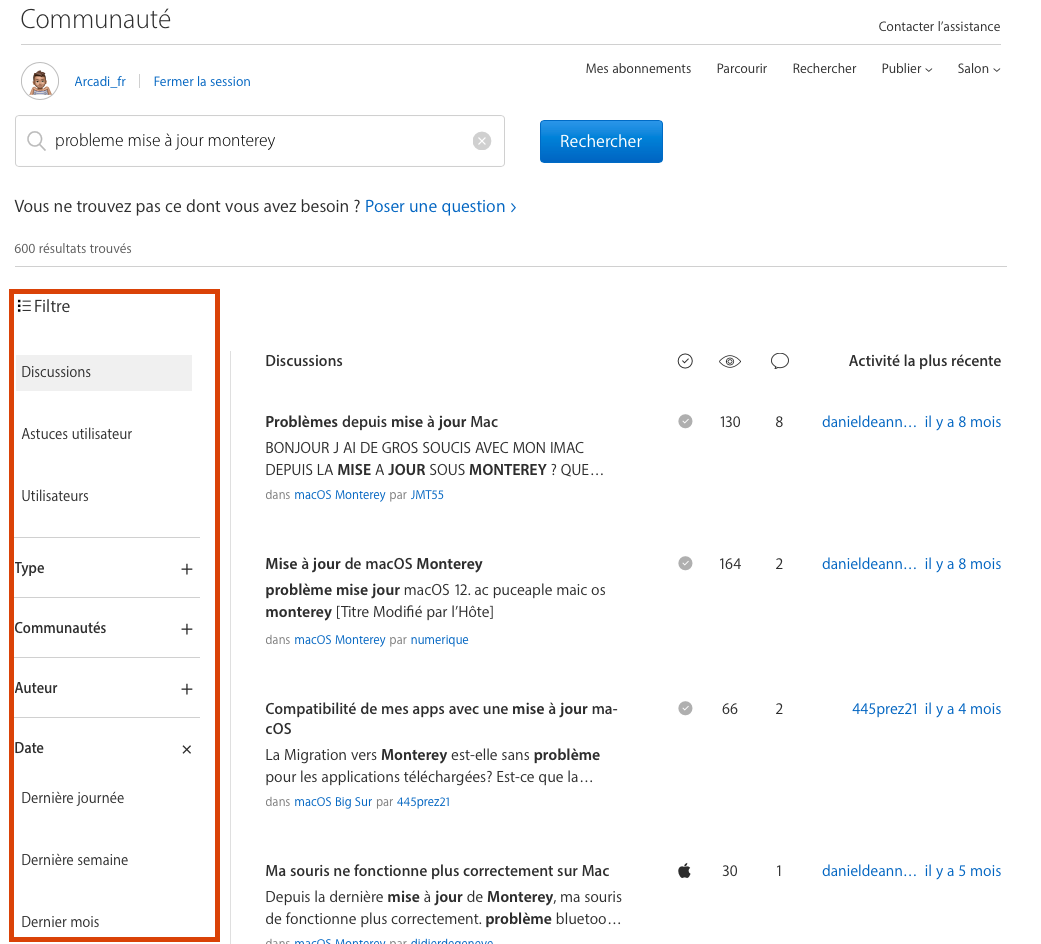Open Problèmes depuis mise à jour Mac discussion
This screenshot has width=1041, height=944.
tap(381, 422)
